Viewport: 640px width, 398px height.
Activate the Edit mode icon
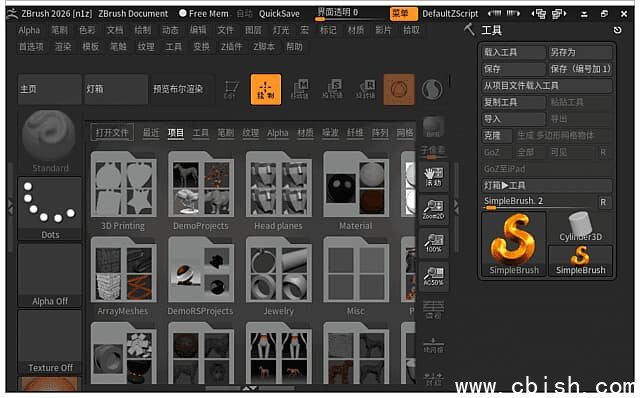coord(231,89)
